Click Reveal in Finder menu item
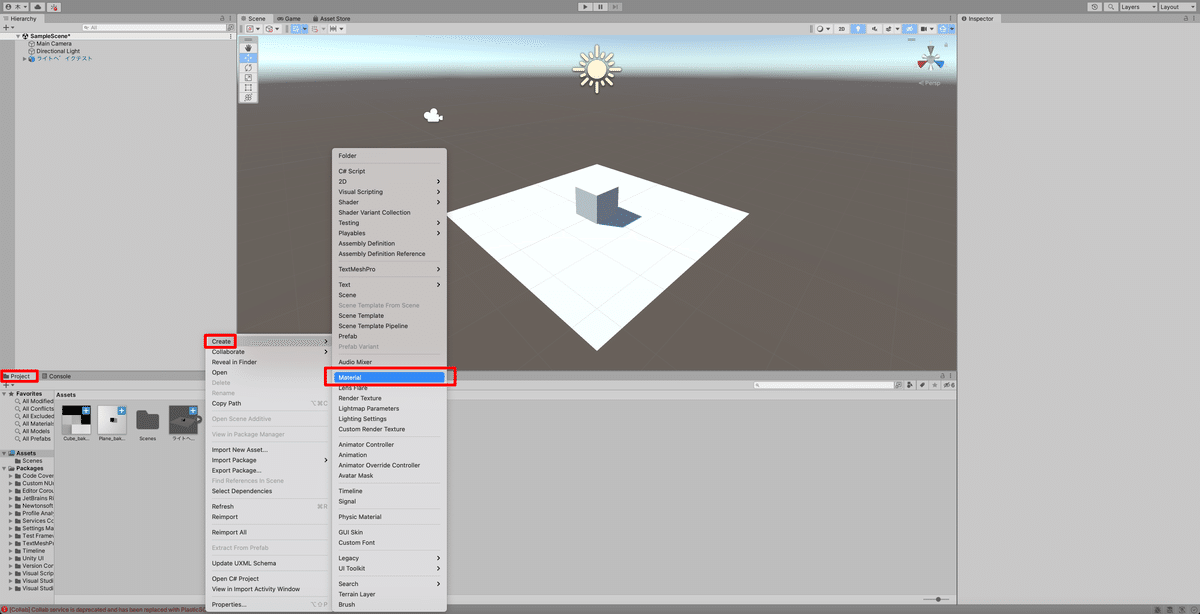Image resolution: width=1200 pixels, height=614 pixels. [268, 362]
